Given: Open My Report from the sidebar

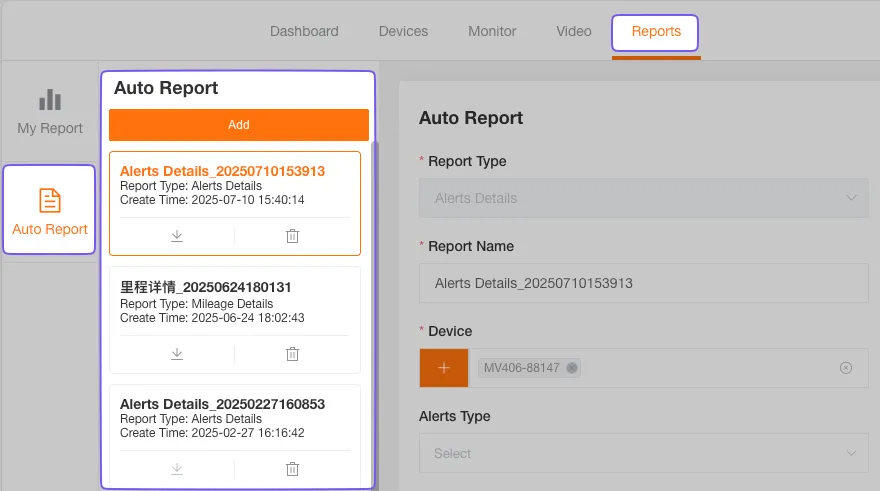Looking at the screenshot, I should tap(50, 112).
